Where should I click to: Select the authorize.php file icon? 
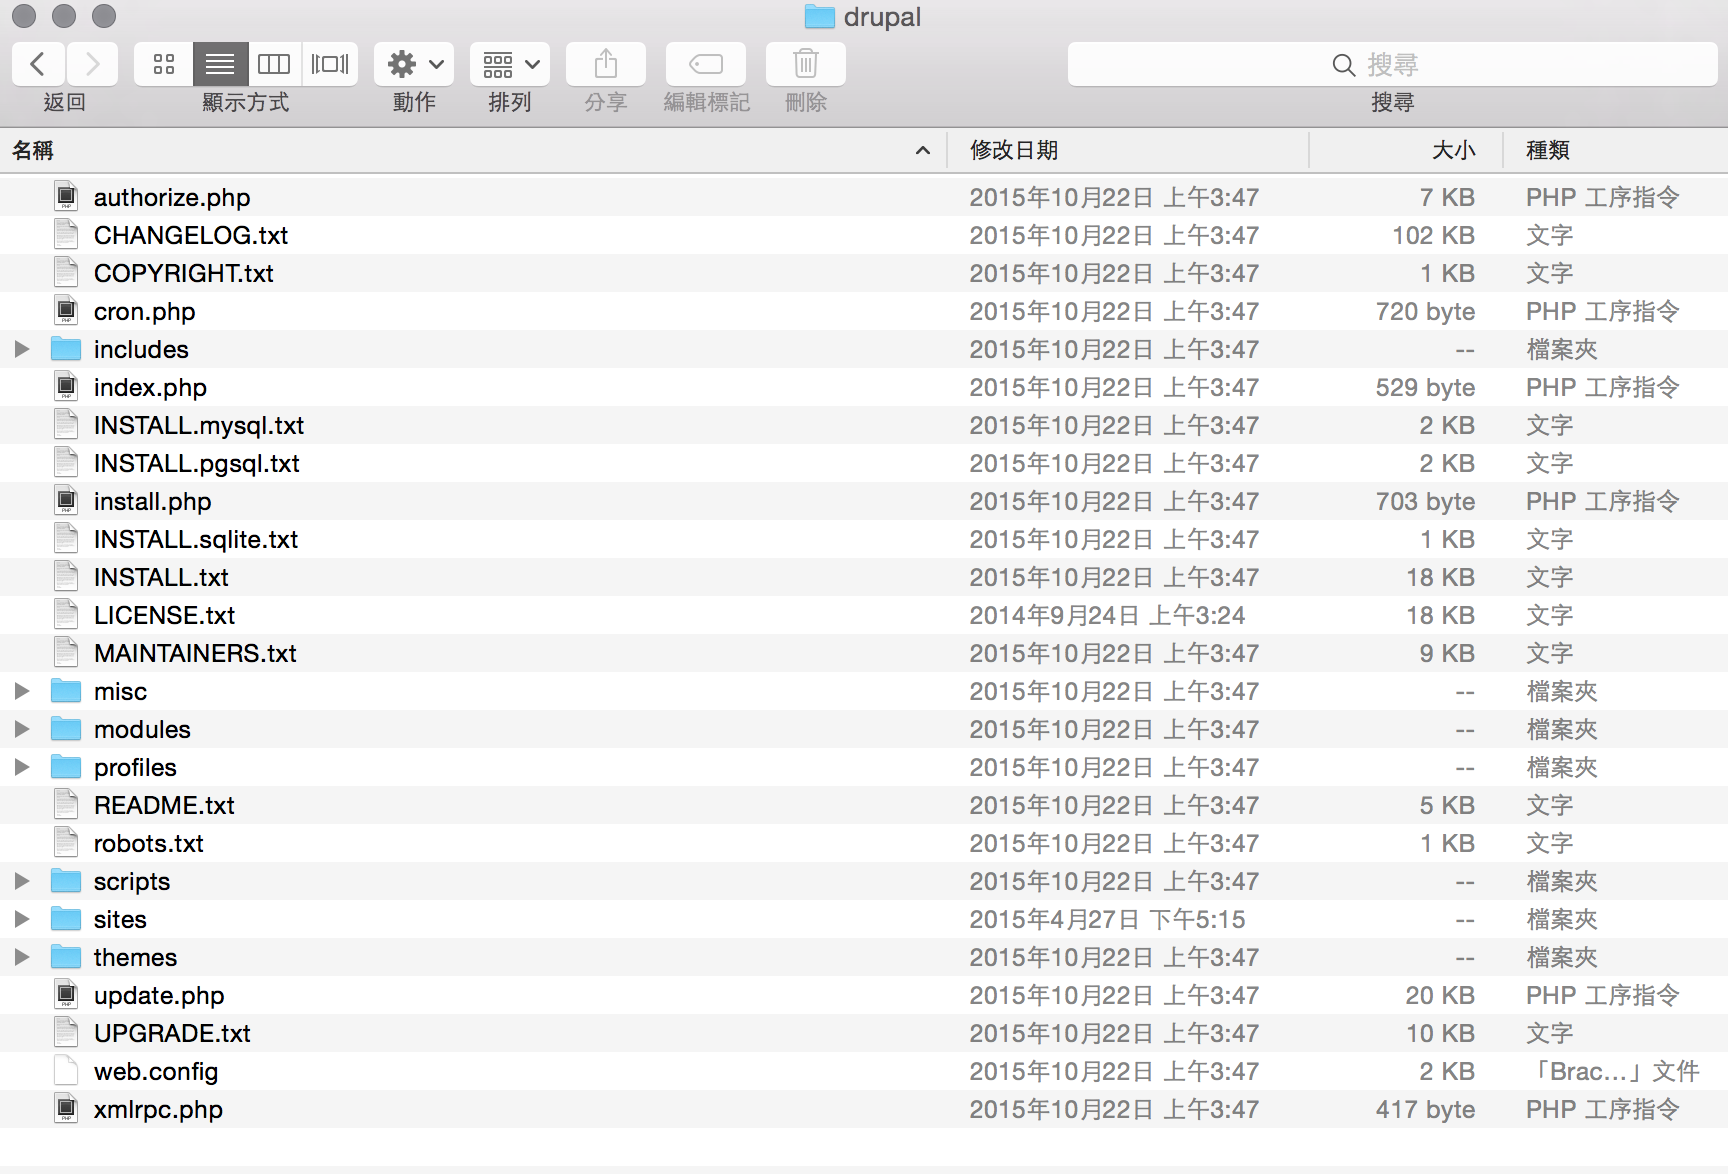pos(66,197)
